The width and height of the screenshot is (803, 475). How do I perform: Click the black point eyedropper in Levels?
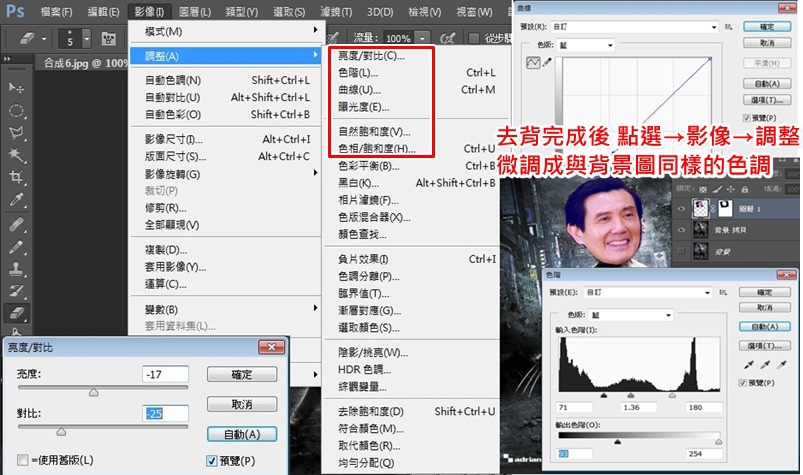[x=749, y=365]
